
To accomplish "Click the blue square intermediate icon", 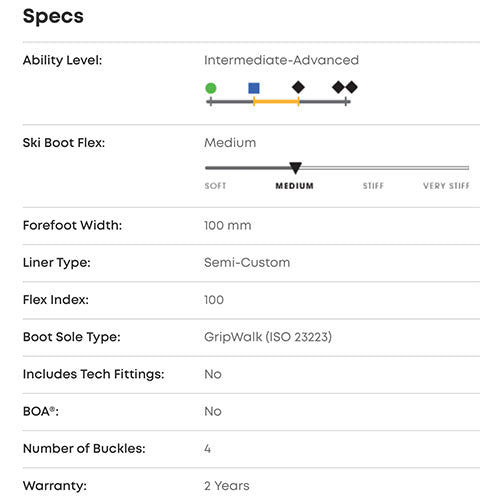I will click(x=254, y=88).
